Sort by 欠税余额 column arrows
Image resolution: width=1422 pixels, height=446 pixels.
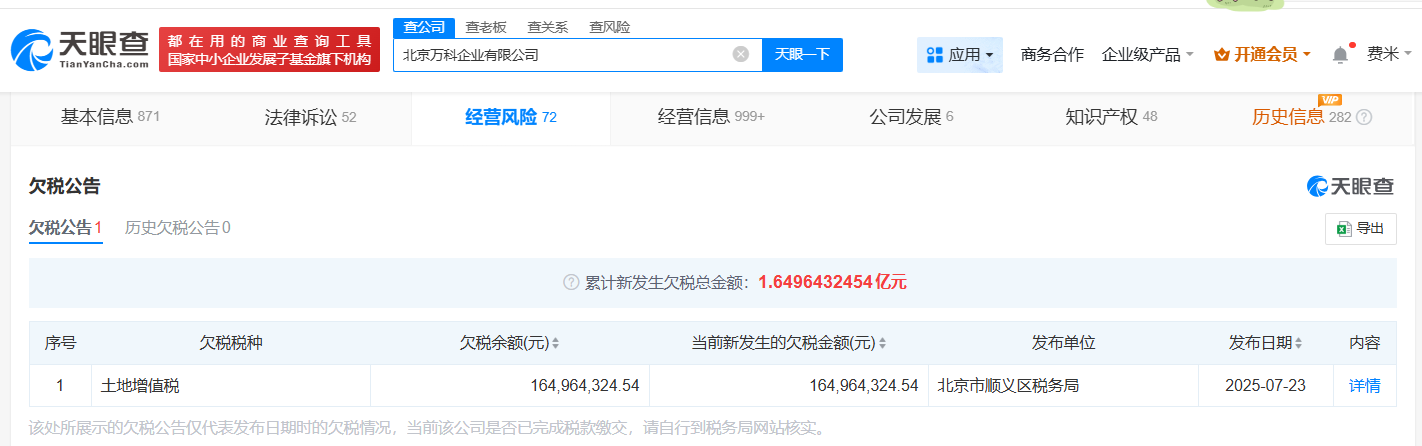click(556, 344)
